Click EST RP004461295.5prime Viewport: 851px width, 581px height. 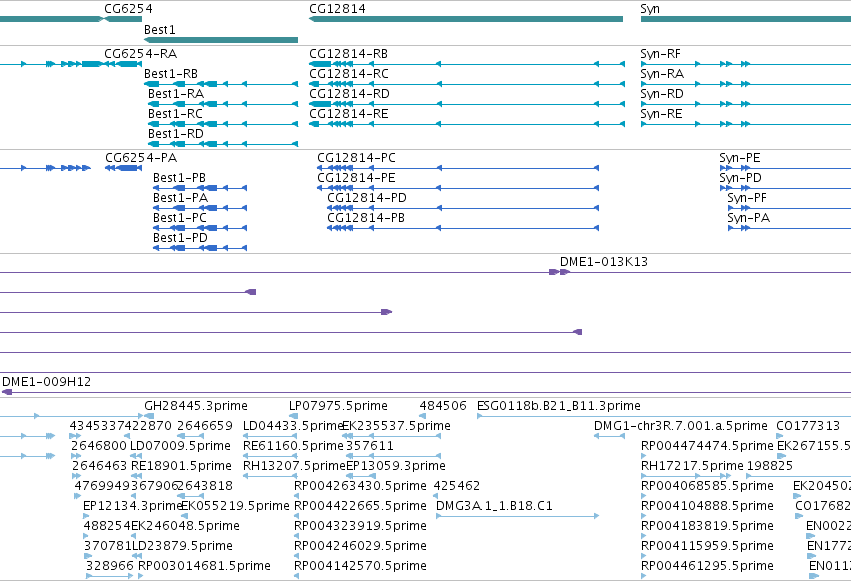pyautogui.click(x=707, y=566)
